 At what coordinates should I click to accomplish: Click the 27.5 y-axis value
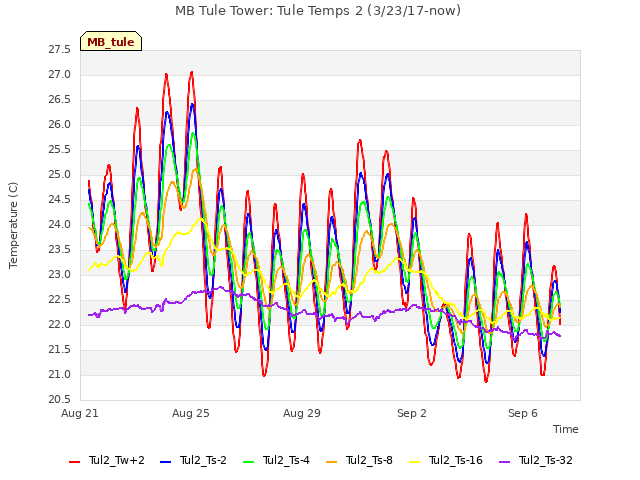pos(60,50)
